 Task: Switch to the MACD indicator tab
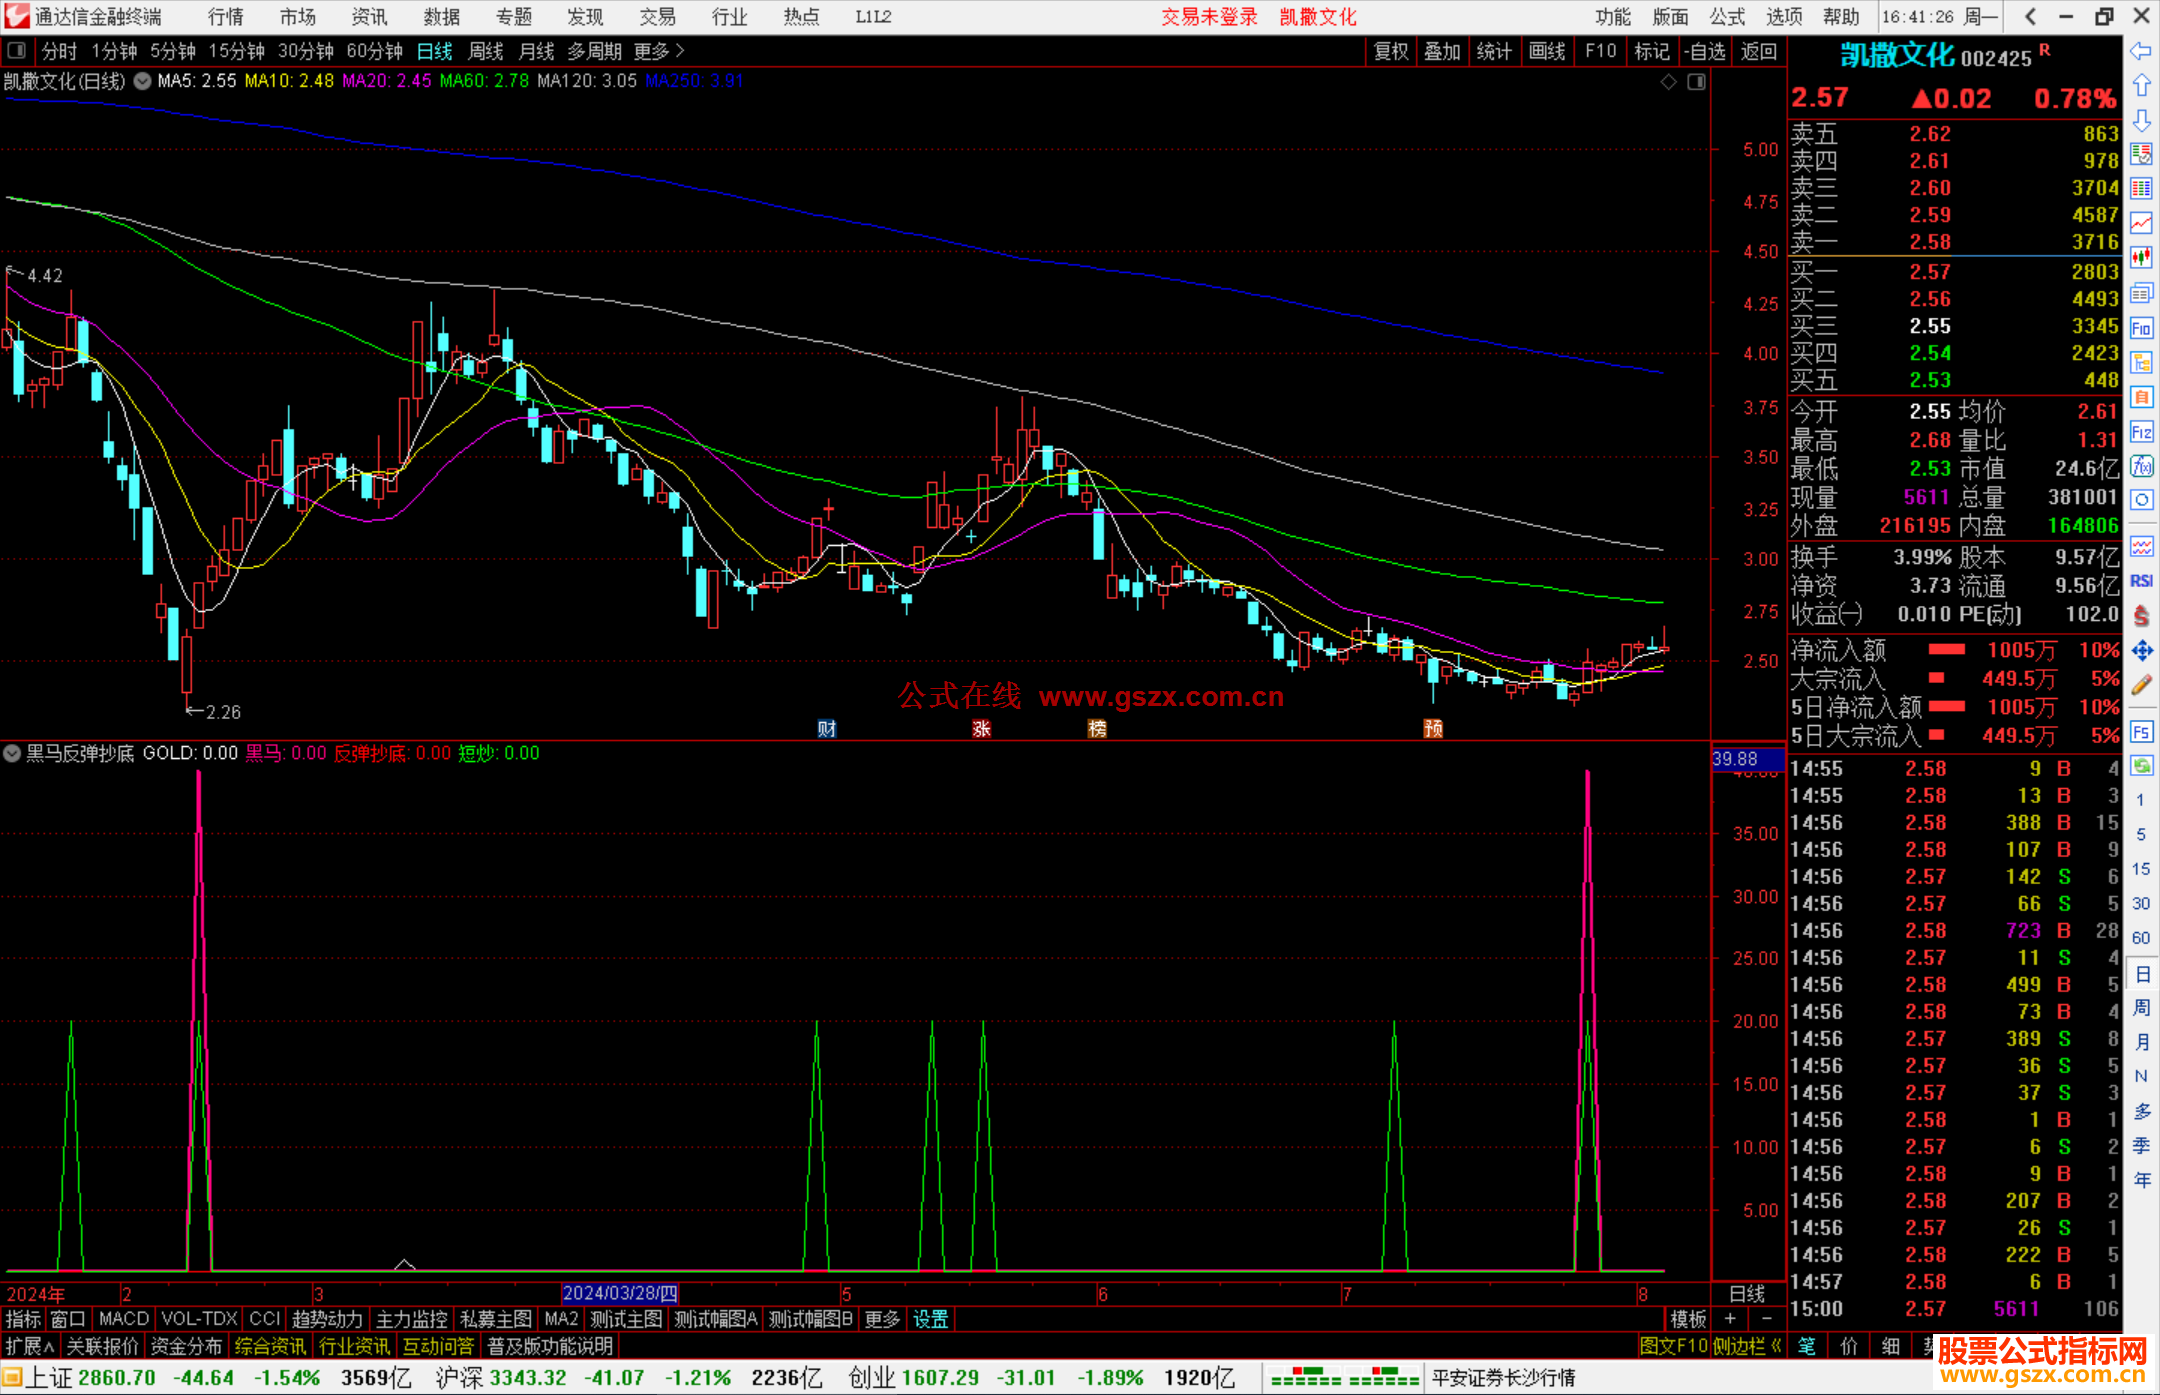124,1319
